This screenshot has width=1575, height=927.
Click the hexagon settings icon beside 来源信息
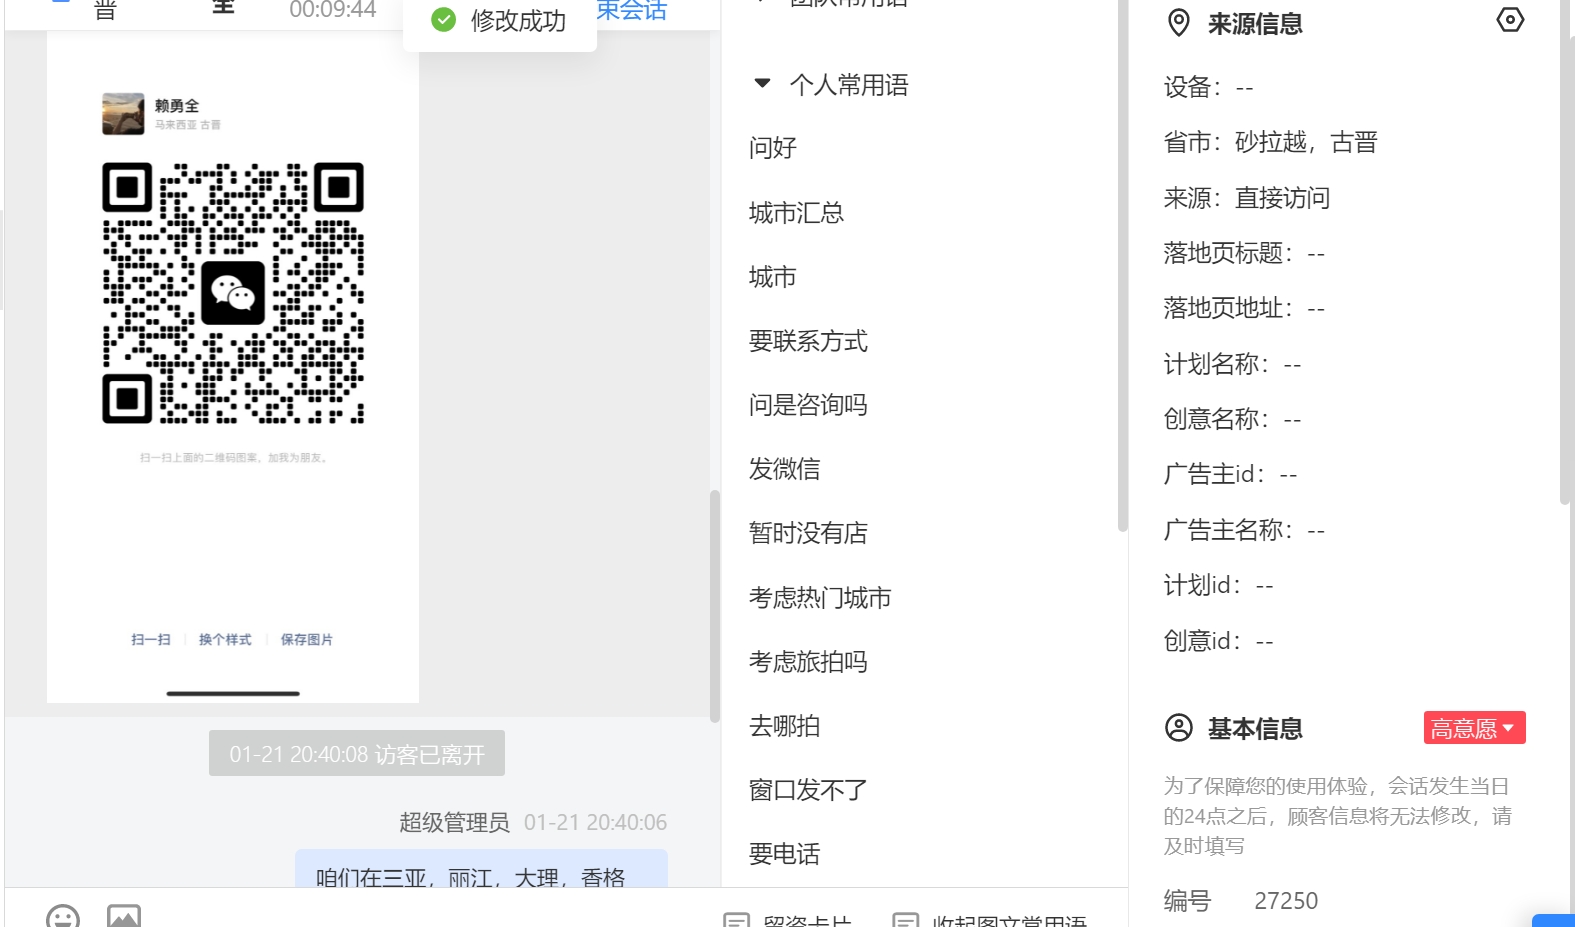click(x=1510, y=20)
